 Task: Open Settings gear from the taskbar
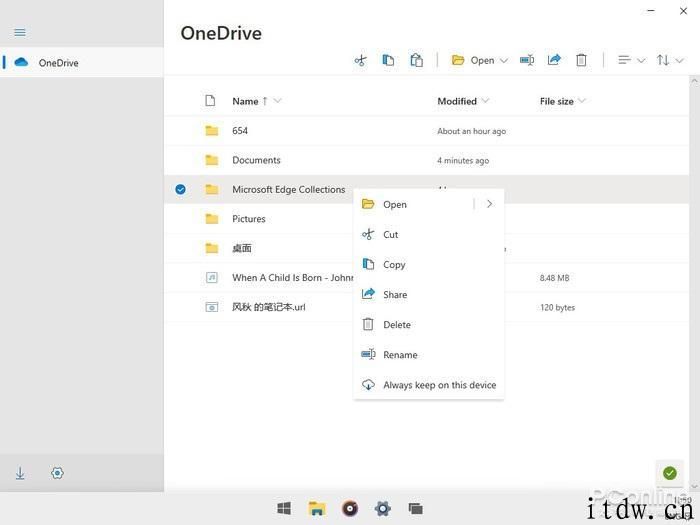[x=383, y=508]
